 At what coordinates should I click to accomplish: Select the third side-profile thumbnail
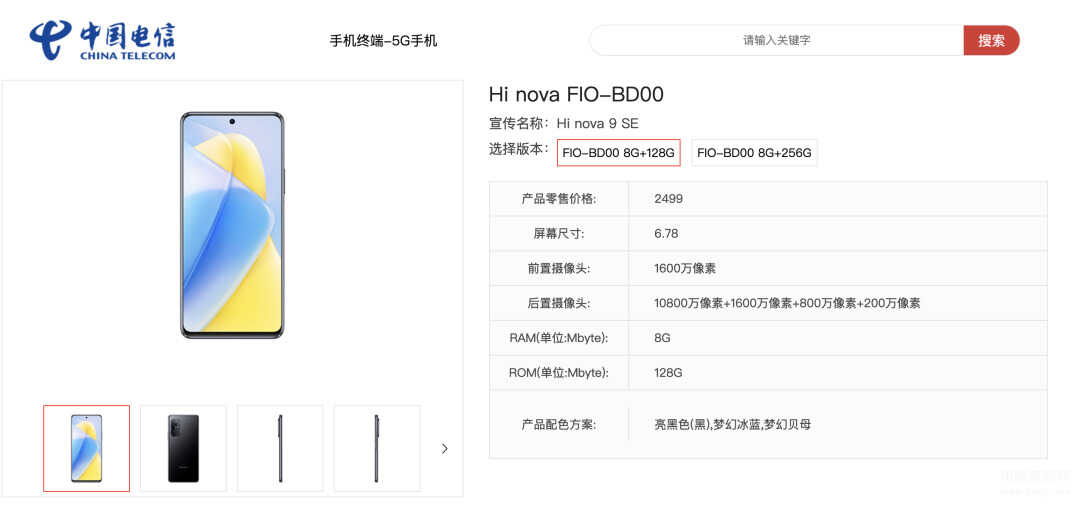pyautogui.click(x=280, y=449)
